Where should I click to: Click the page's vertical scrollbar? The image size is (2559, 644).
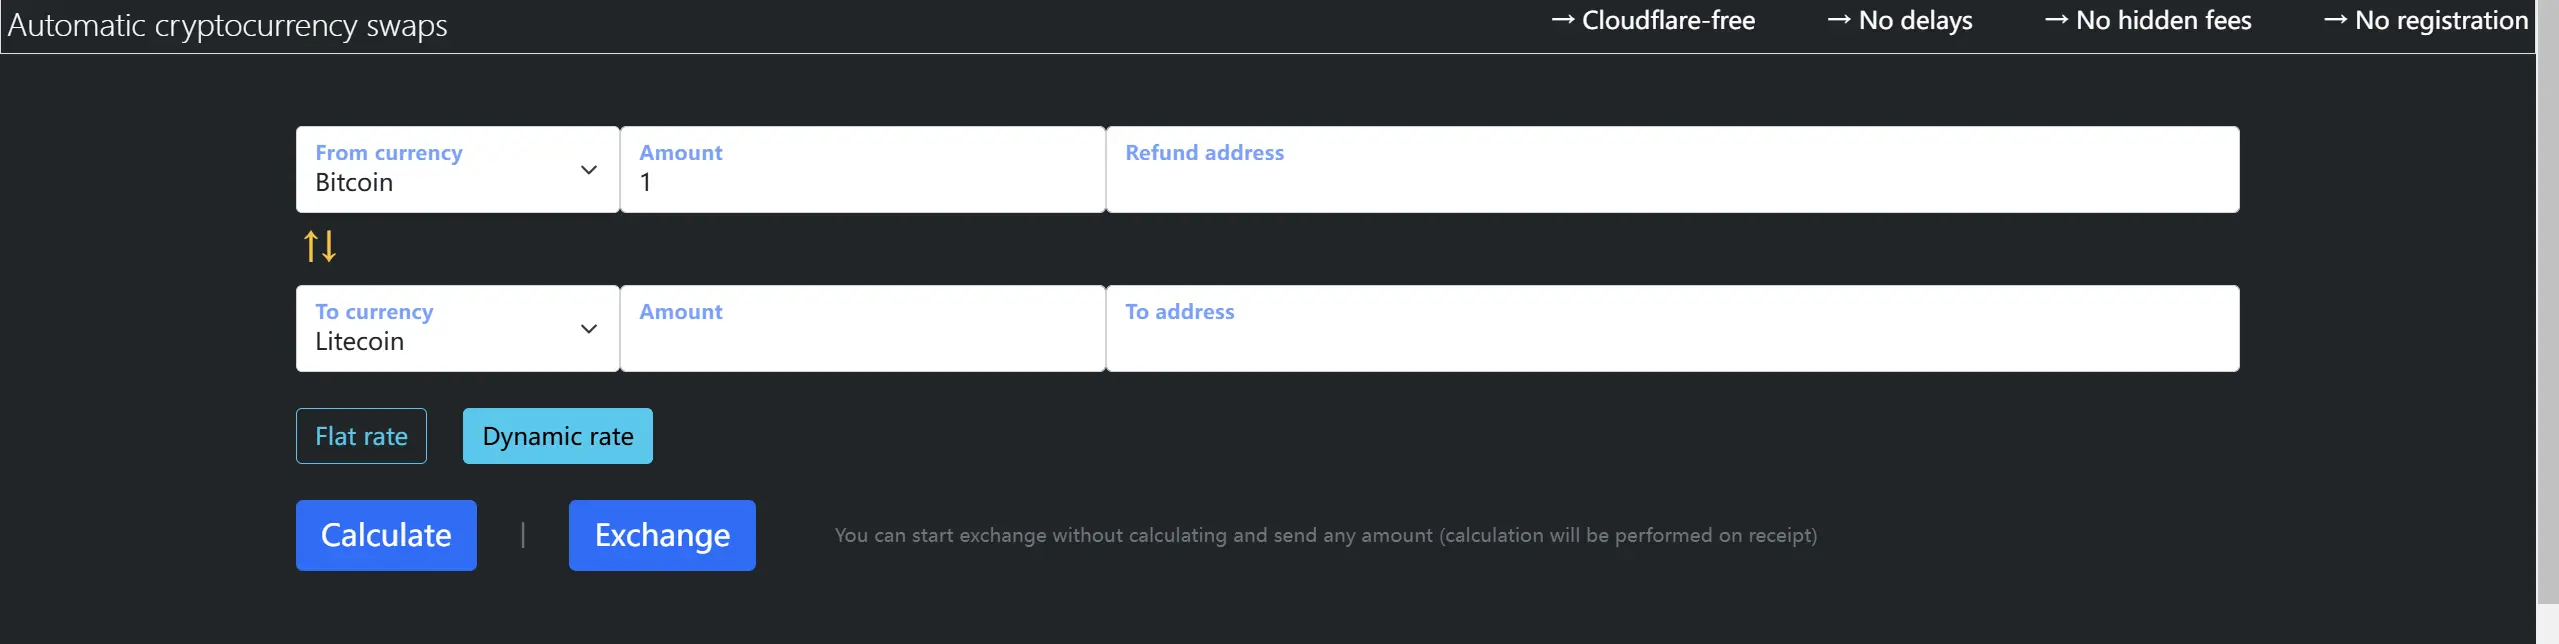(2547, 300)
